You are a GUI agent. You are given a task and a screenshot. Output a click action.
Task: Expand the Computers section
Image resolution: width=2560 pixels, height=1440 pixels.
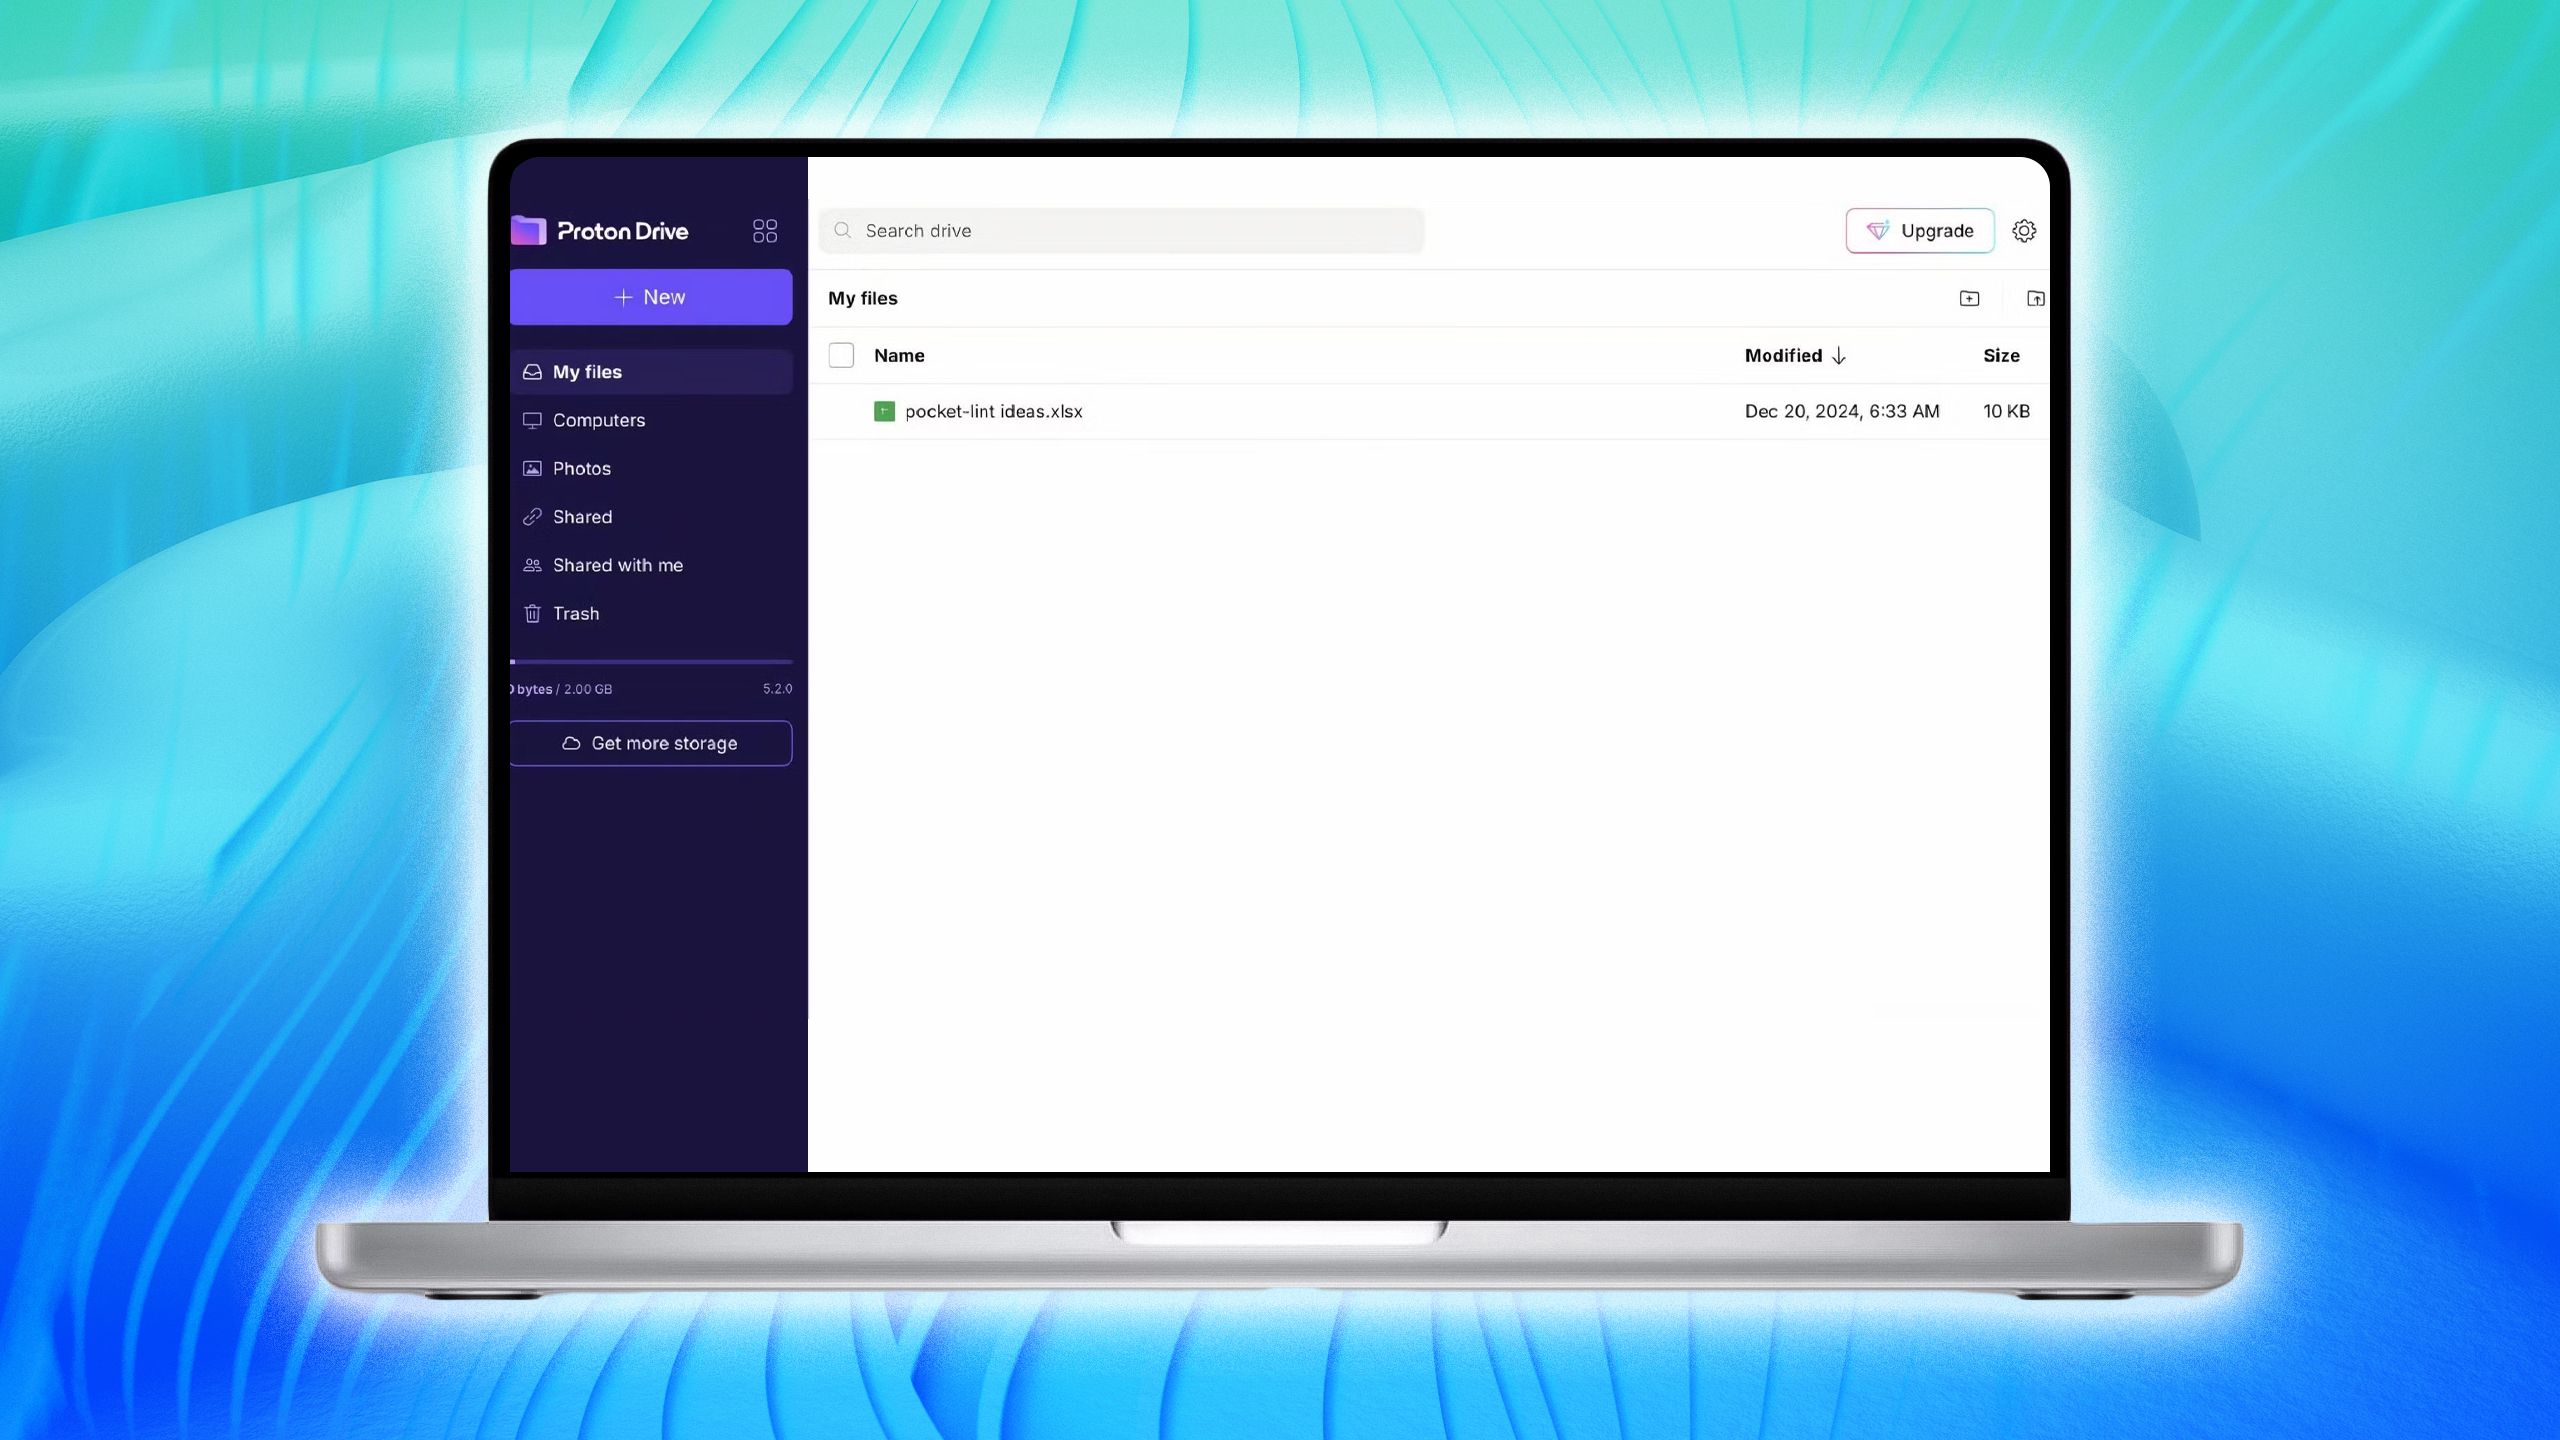(x=598, y=420)
